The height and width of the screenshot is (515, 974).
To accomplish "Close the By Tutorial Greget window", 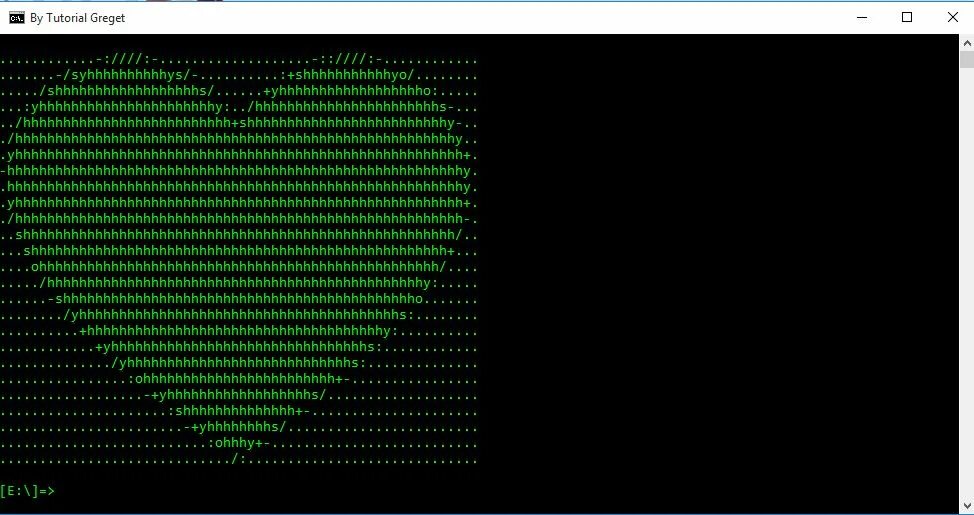I will tap(952, 17).
